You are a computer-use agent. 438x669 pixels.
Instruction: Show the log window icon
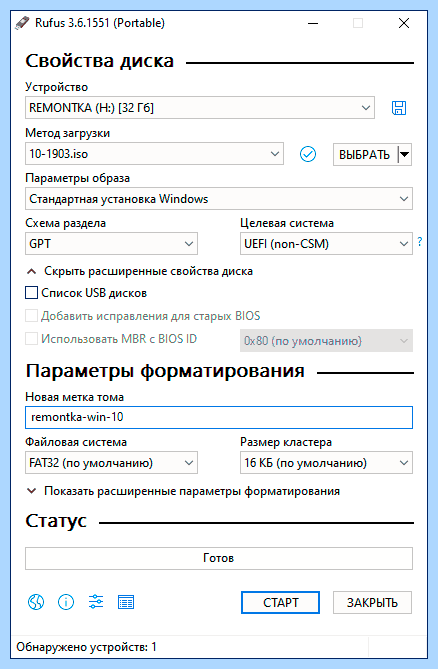coord(126,602)
